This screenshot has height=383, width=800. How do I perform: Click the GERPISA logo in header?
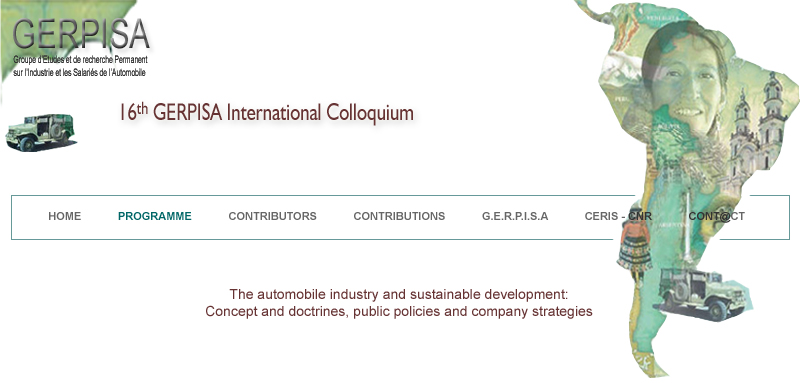(x=81, y=34)
